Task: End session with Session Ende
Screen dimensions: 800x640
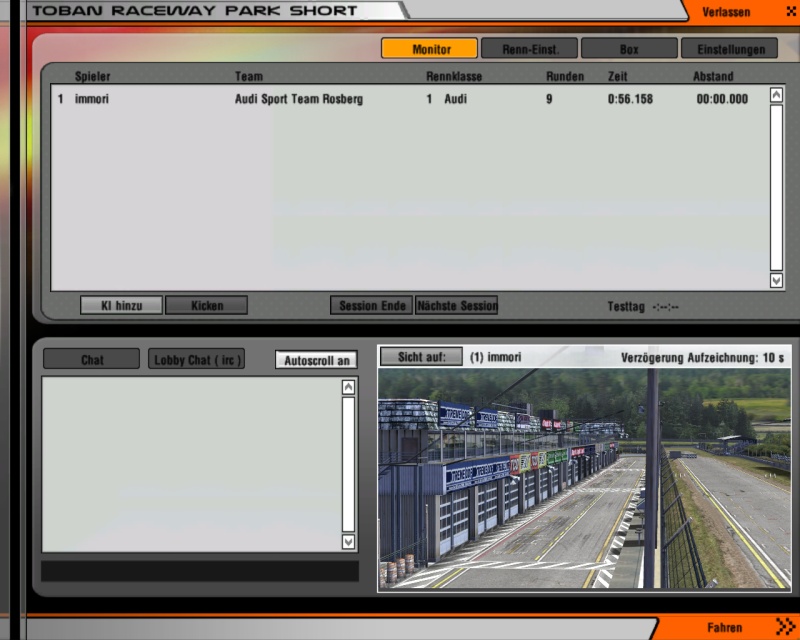Action: pos(371,305)
